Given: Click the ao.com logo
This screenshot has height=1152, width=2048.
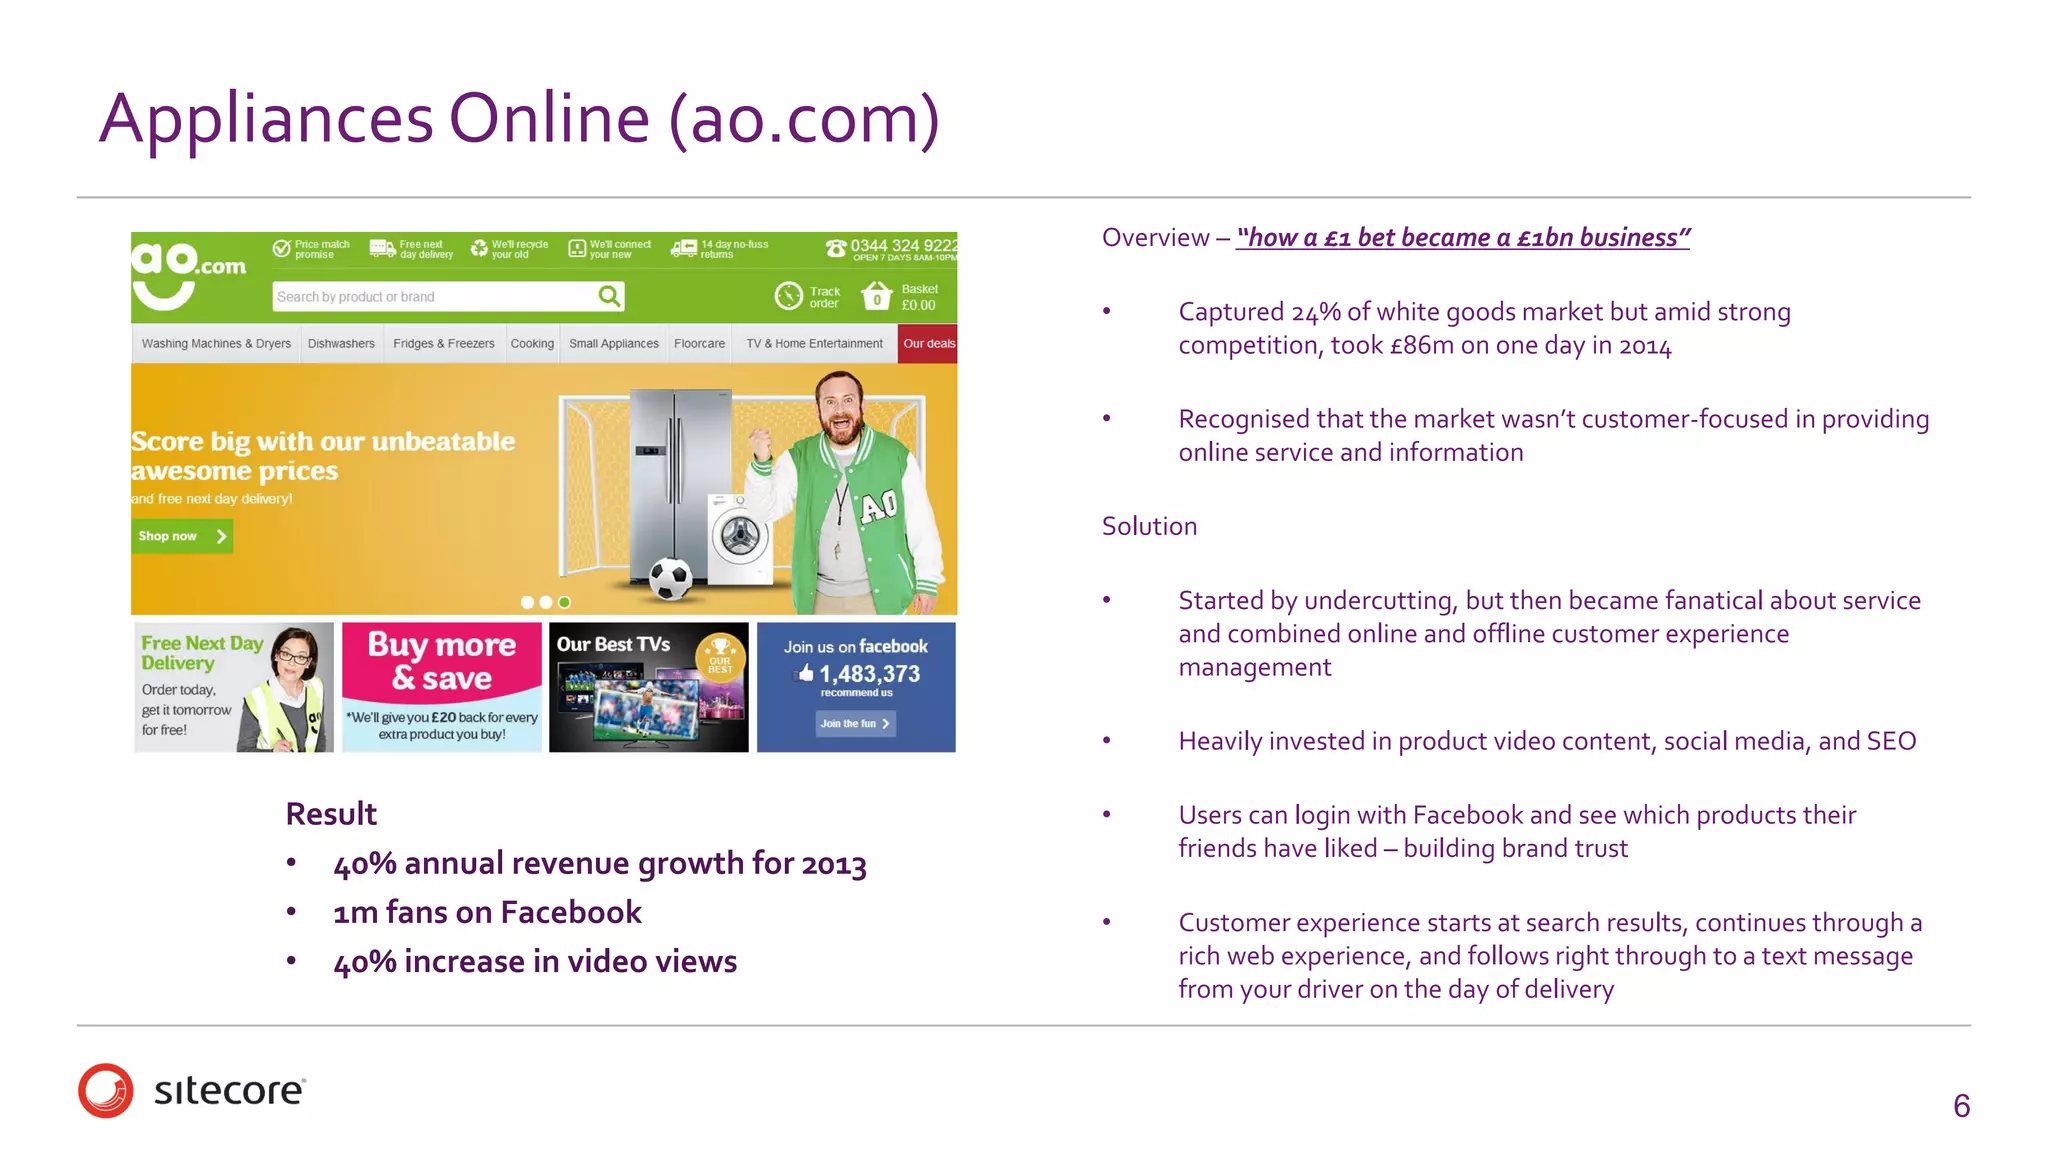Looking at the screenshot, I should [x=188, y=275].
